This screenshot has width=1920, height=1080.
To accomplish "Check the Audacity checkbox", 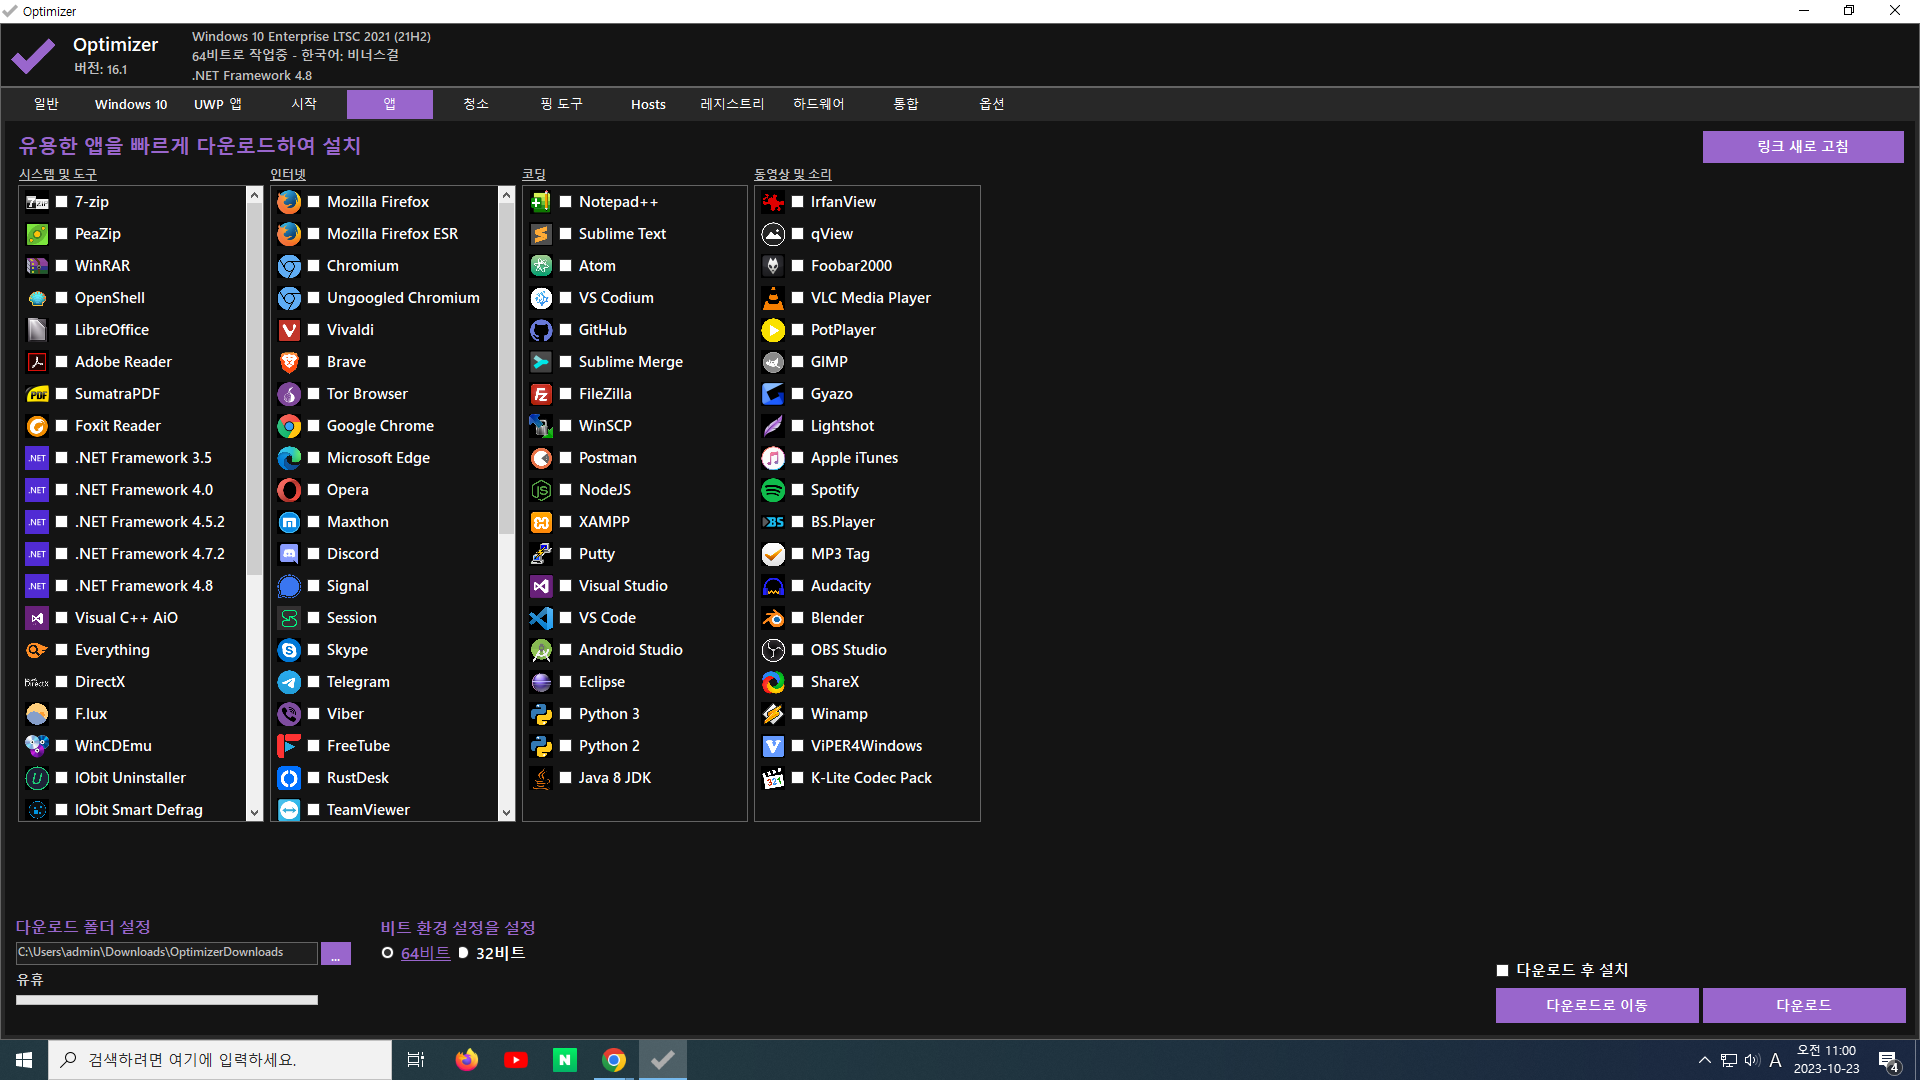I will (x=798, y=586).
